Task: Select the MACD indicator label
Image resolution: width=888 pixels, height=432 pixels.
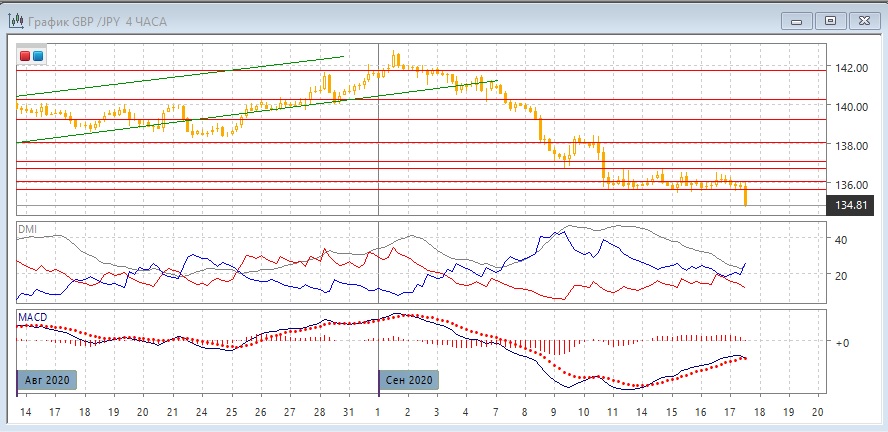Action: 32,317
